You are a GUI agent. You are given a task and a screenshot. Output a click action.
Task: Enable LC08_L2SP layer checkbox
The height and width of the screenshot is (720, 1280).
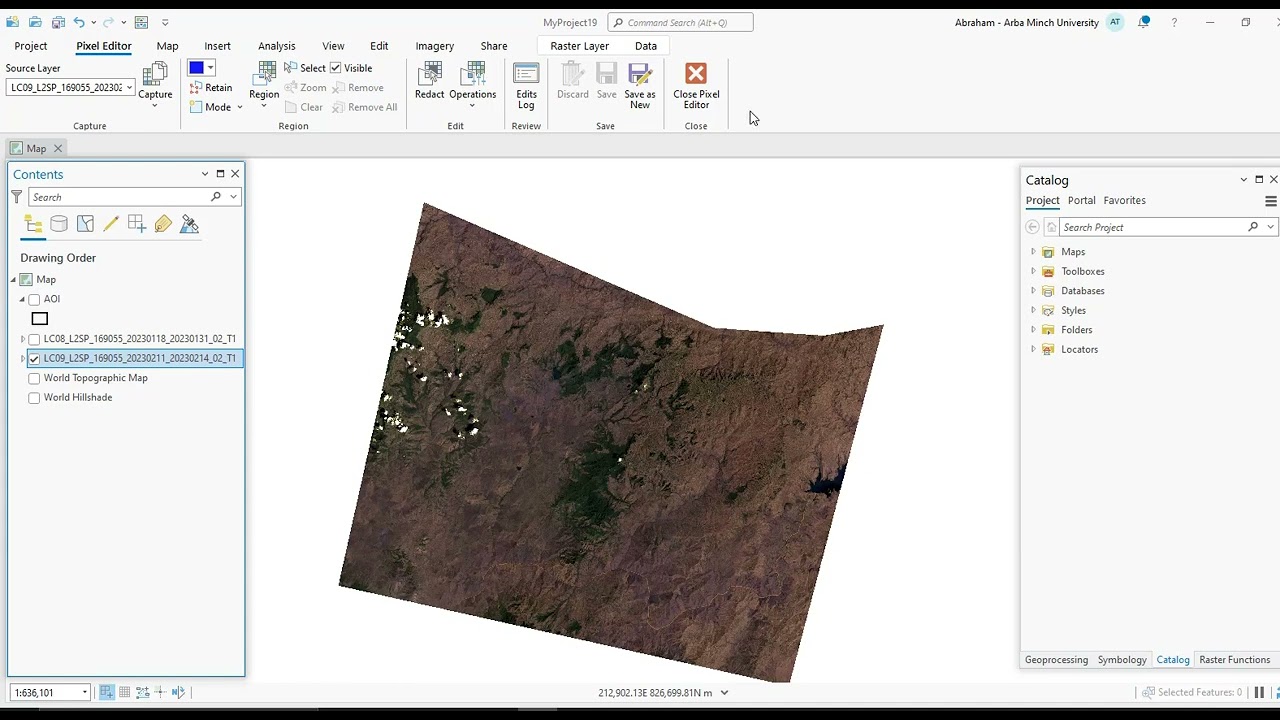click(34, 339)
